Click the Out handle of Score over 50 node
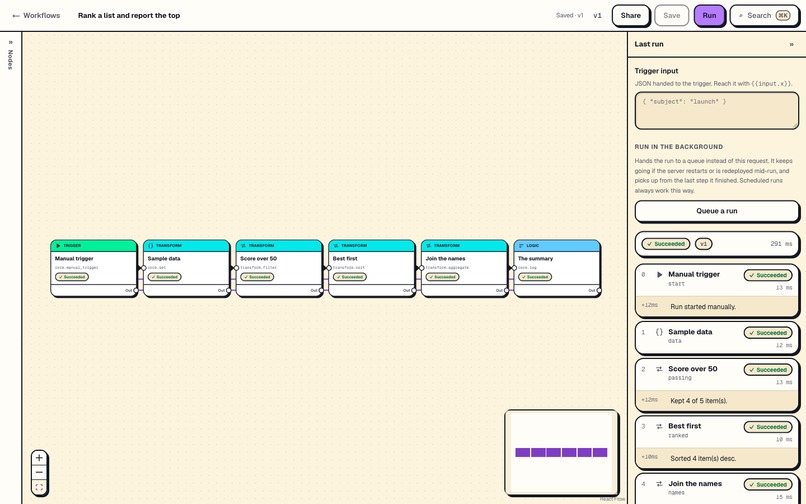The image size is (806, 504). coord(321,291)
